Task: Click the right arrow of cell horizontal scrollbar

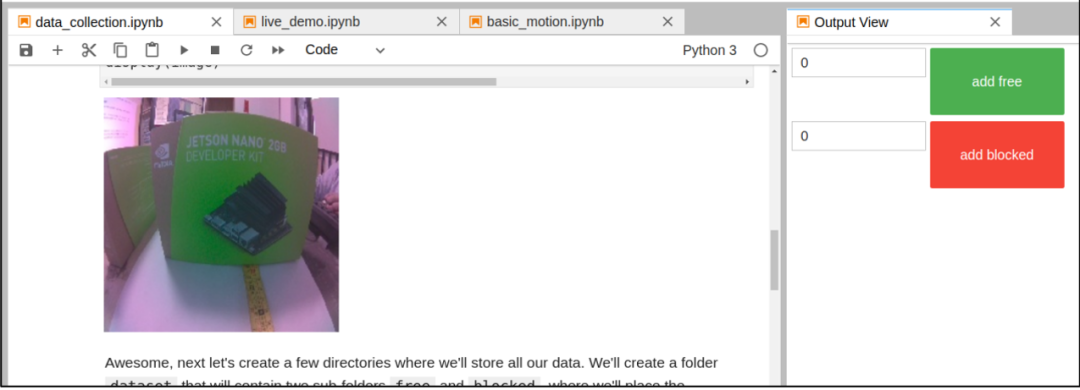Action: [747, 81]
